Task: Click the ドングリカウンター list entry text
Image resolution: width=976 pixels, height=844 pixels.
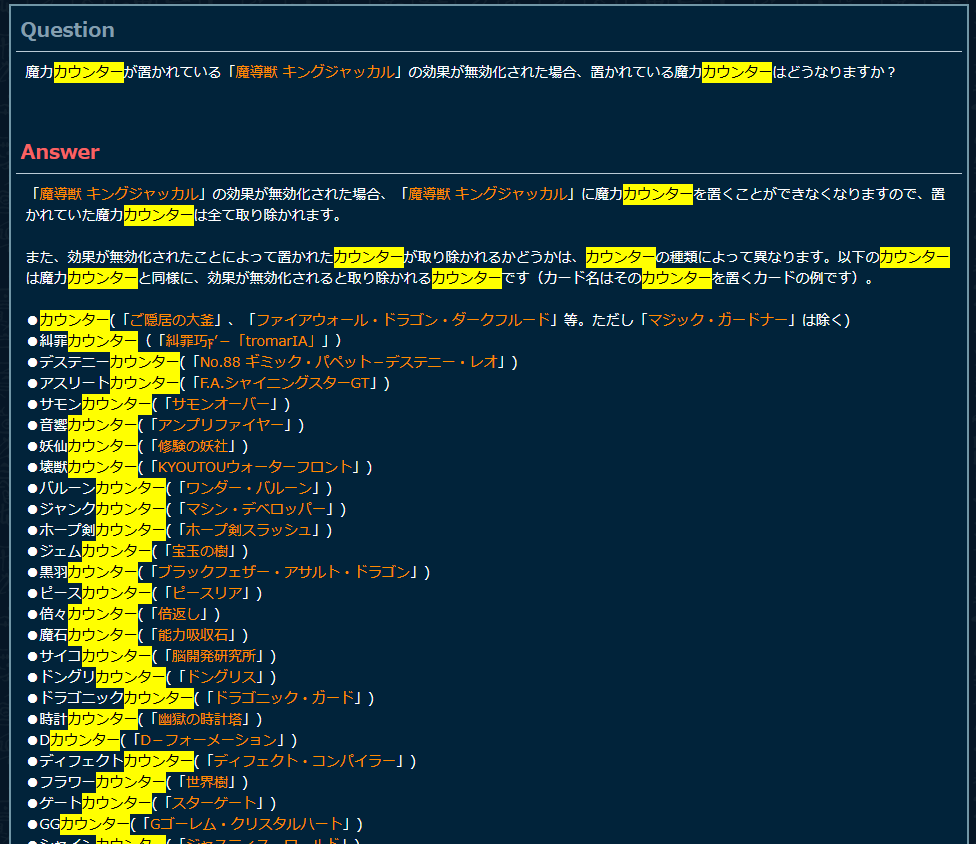Action: (x=102, y=678)
